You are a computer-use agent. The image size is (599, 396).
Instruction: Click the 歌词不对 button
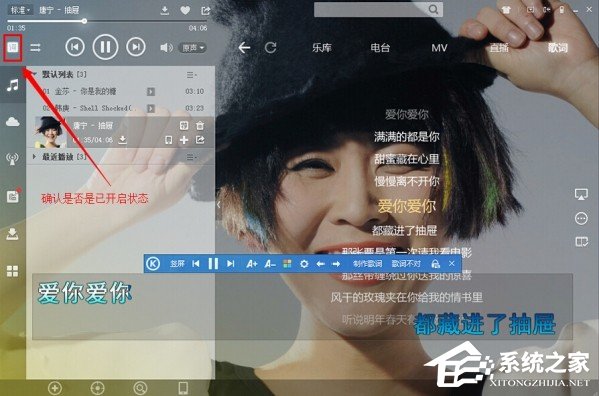[x=406, y=263]
